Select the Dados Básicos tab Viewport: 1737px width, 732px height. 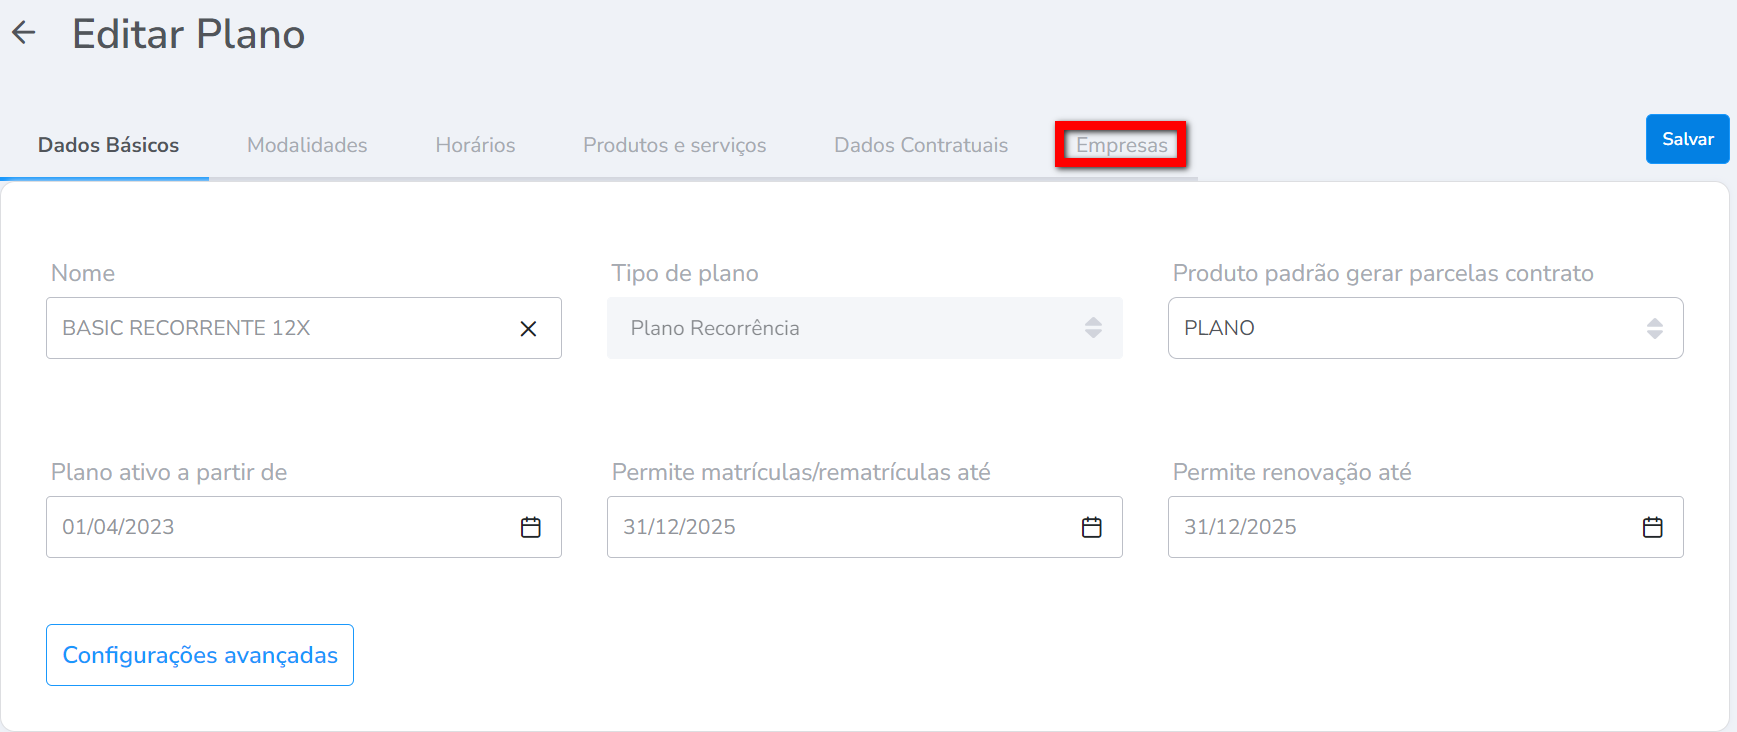(108, 145)
